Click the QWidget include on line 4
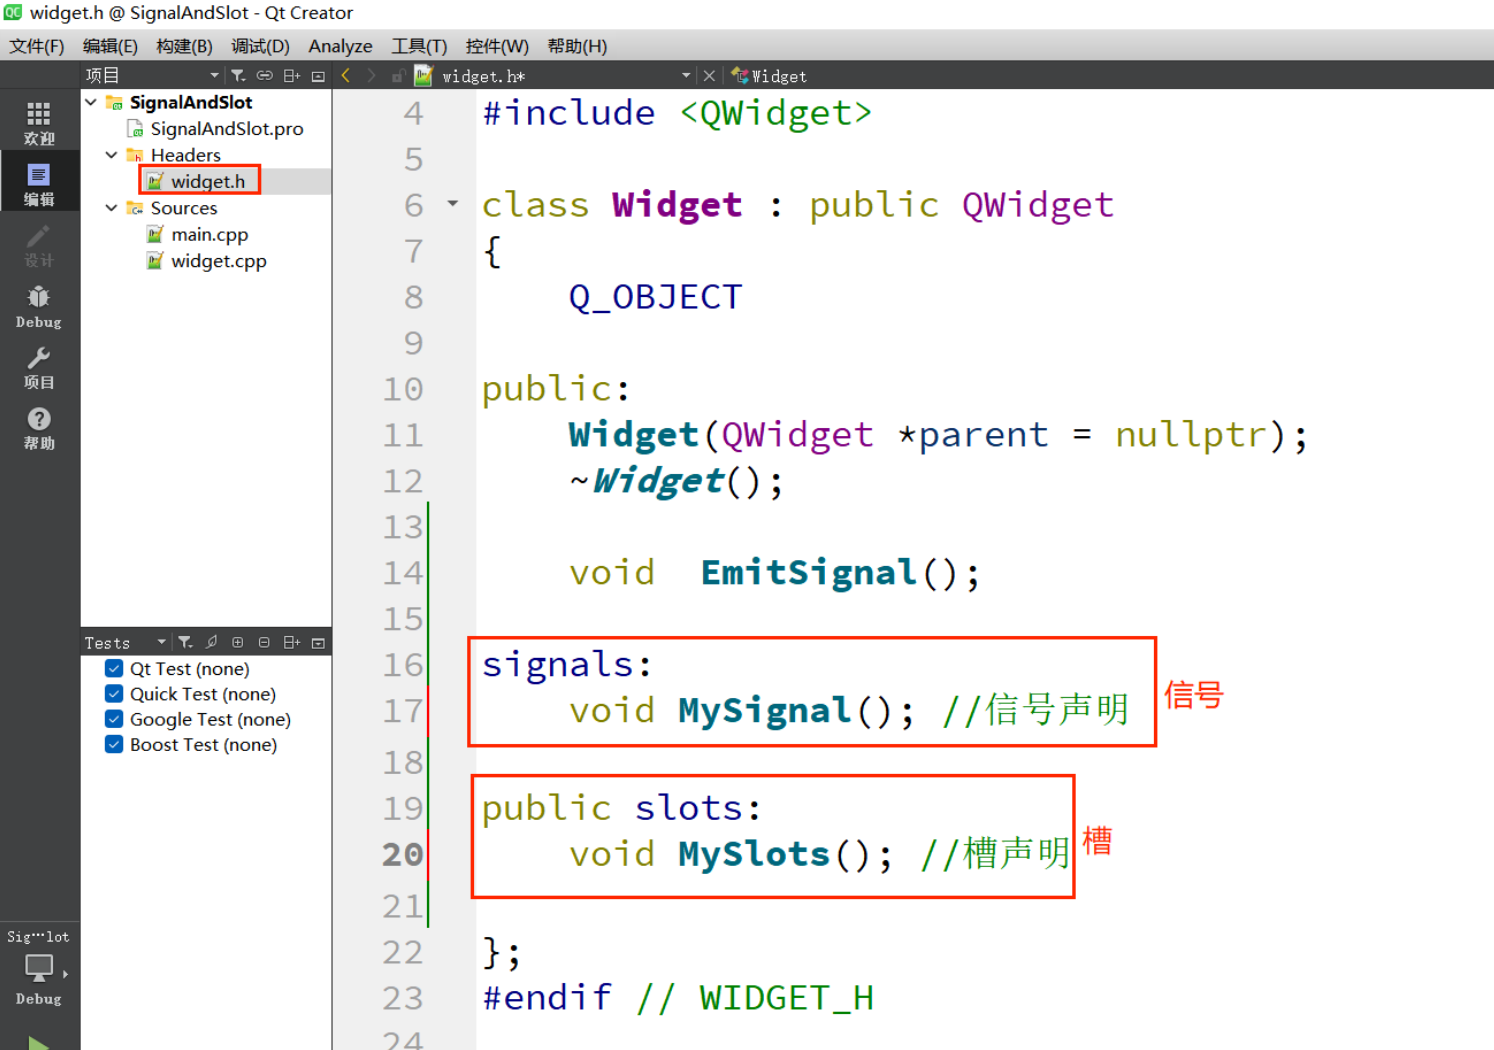 point(776,113)
